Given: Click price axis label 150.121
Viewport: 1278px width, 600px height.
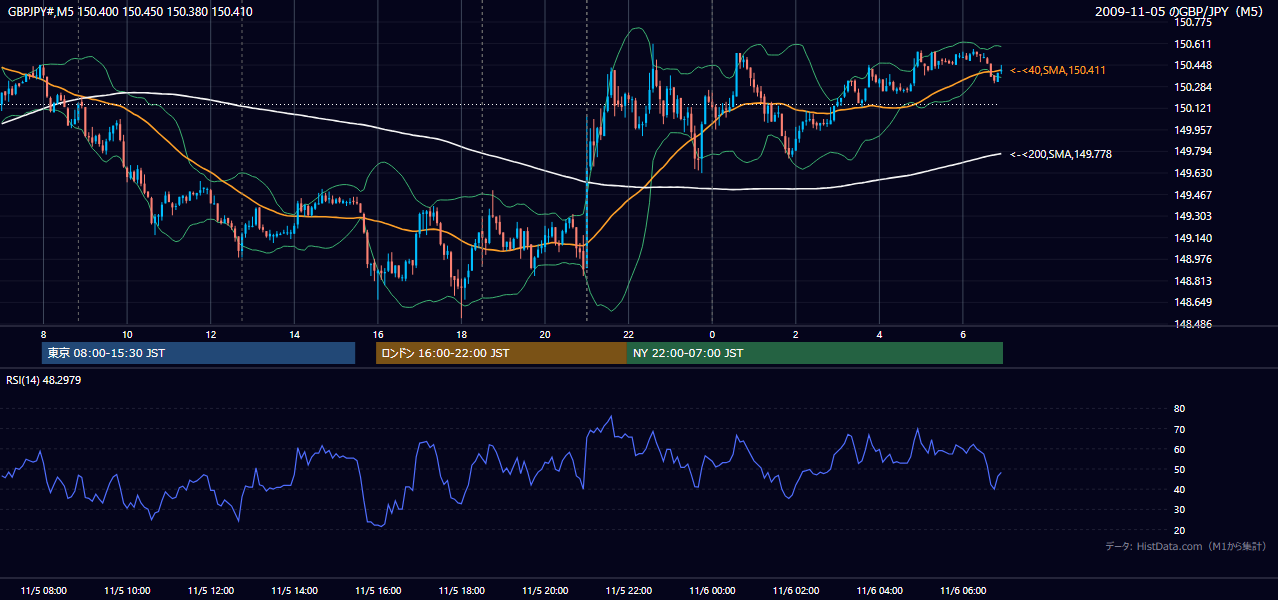Looking at the screenshot, I should point(1192,109).
